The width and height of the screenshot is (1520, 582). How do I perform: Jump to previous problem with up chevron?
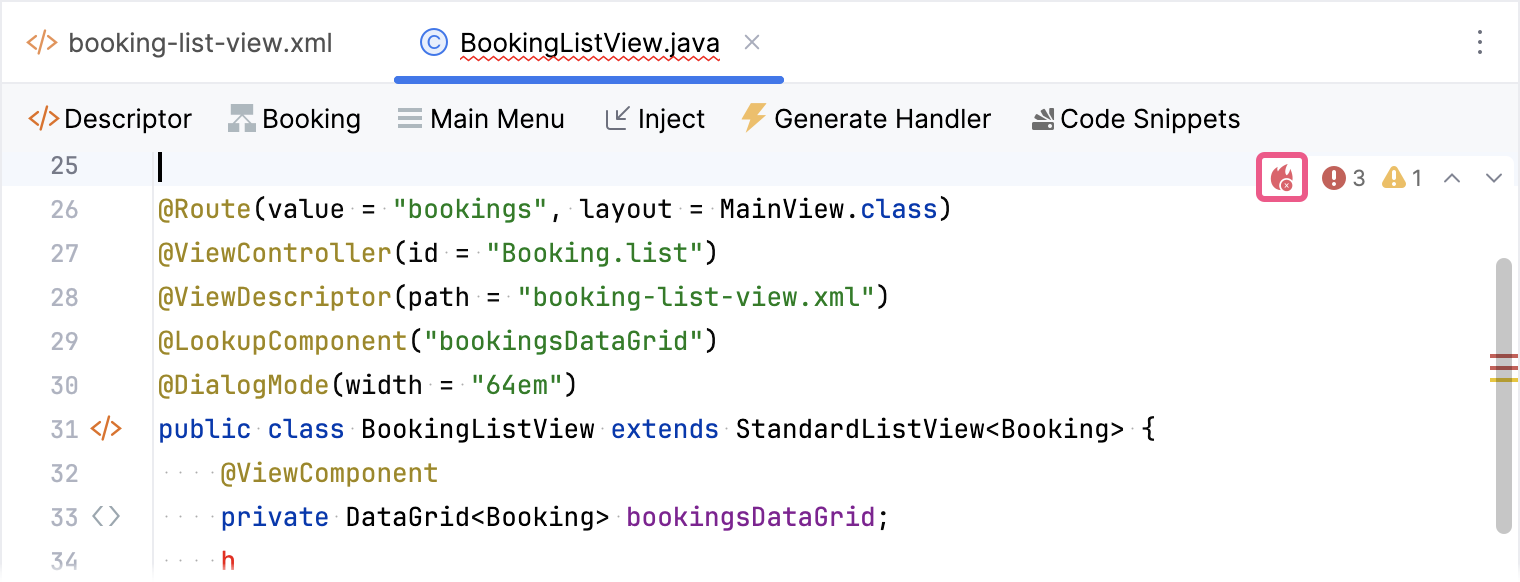(1453, 178)
